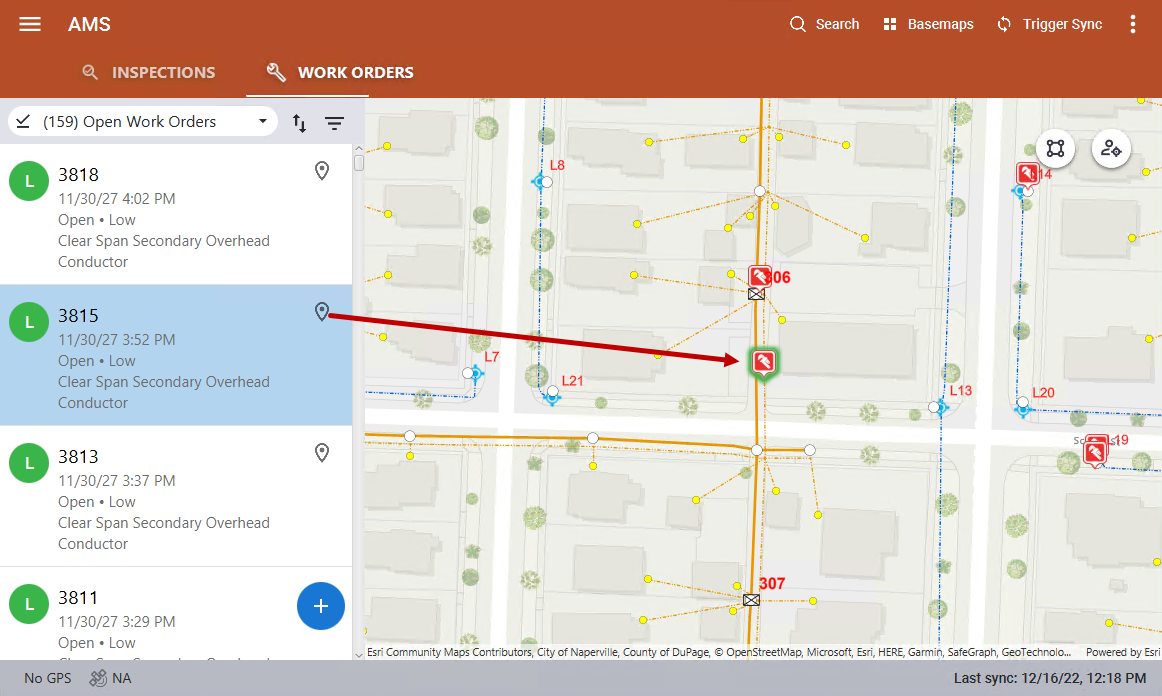The height and width of the screenshot is (696, 1162).
Task: Click the user location settings icon
Action: tap(1110, 149)
